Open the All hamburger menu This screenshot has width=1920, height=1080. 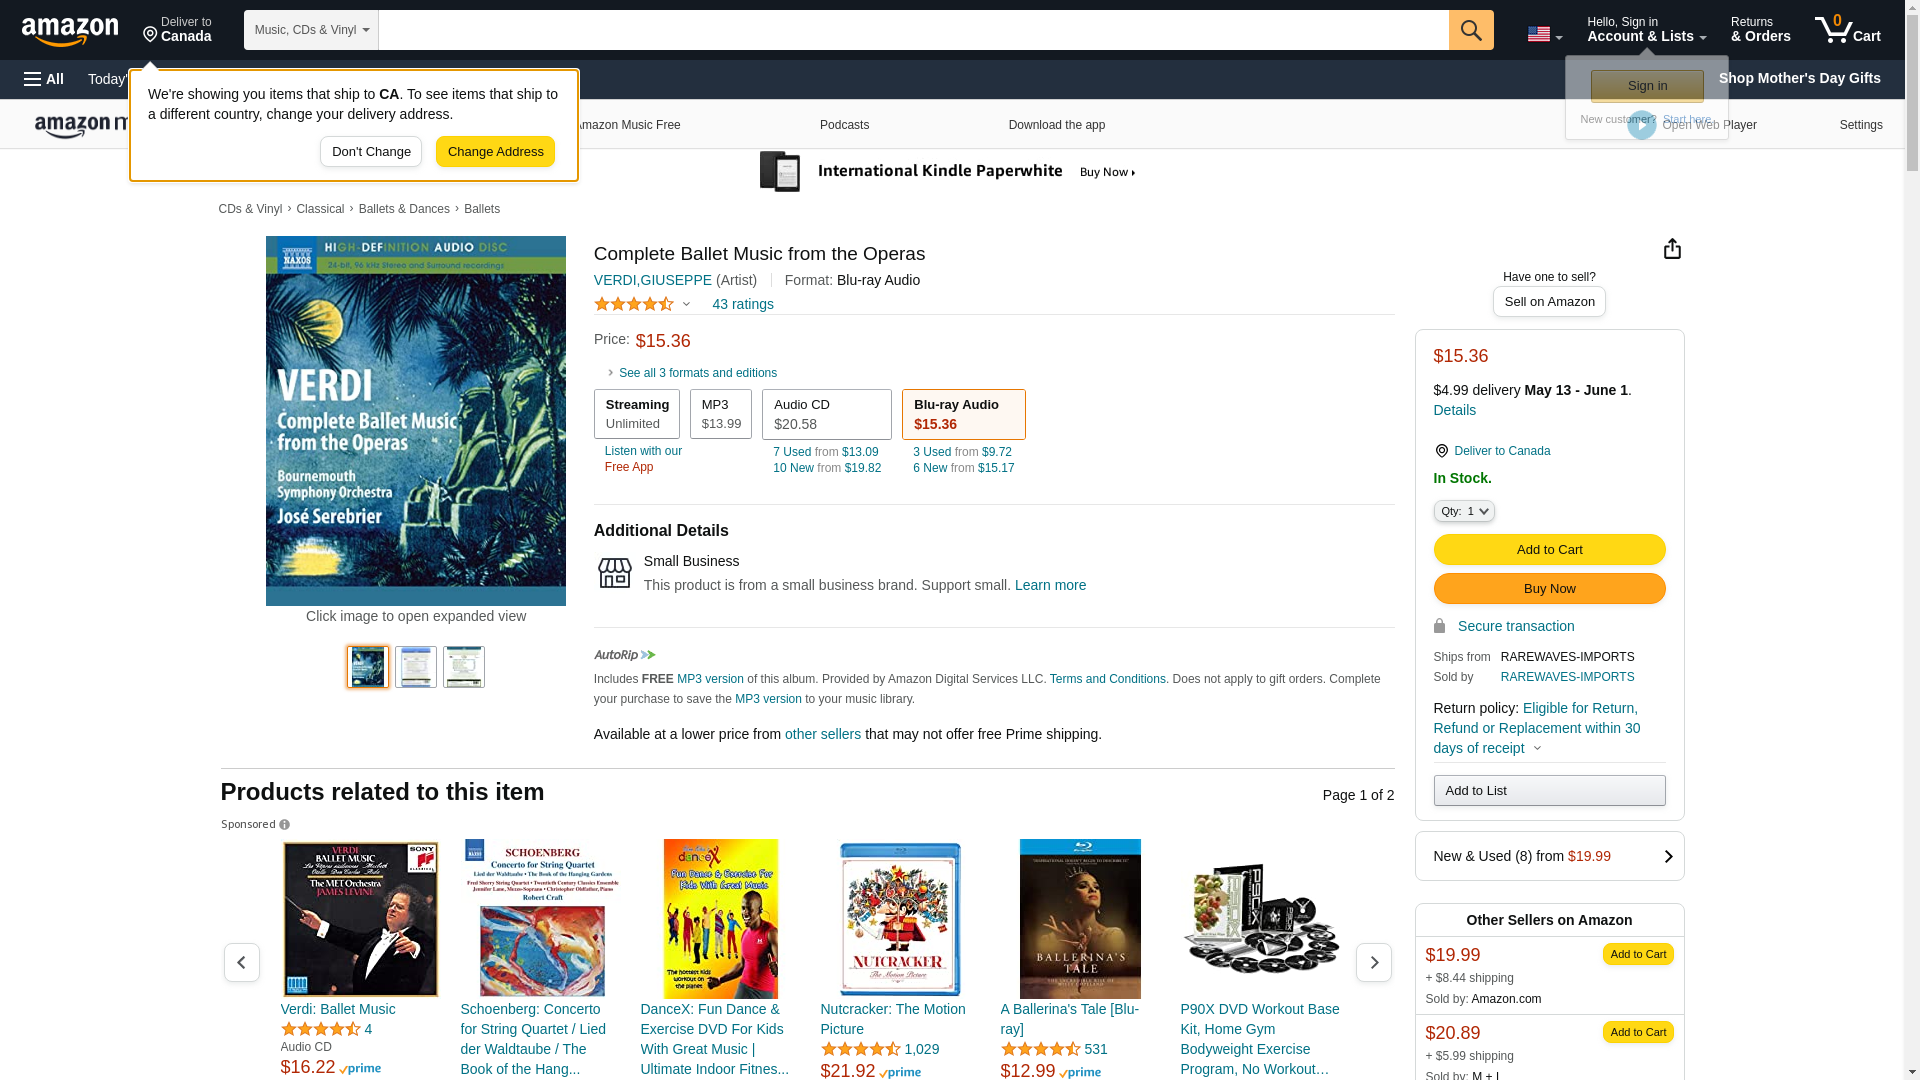(44, 79)
